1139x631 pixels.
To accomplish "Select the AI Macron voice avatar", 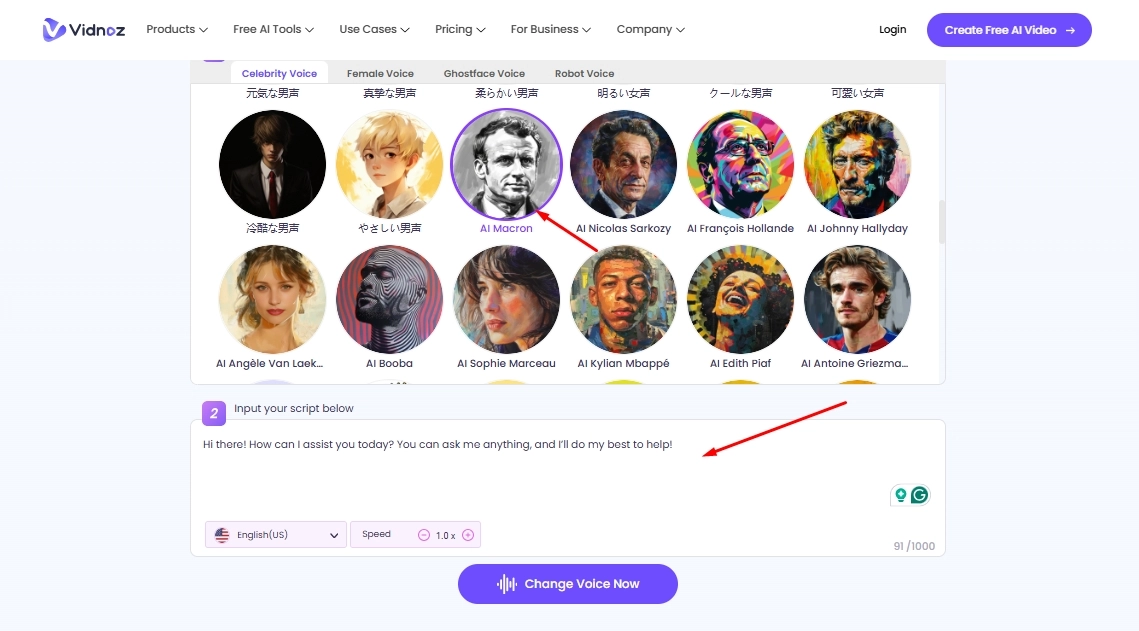I will tap(506, 163).
